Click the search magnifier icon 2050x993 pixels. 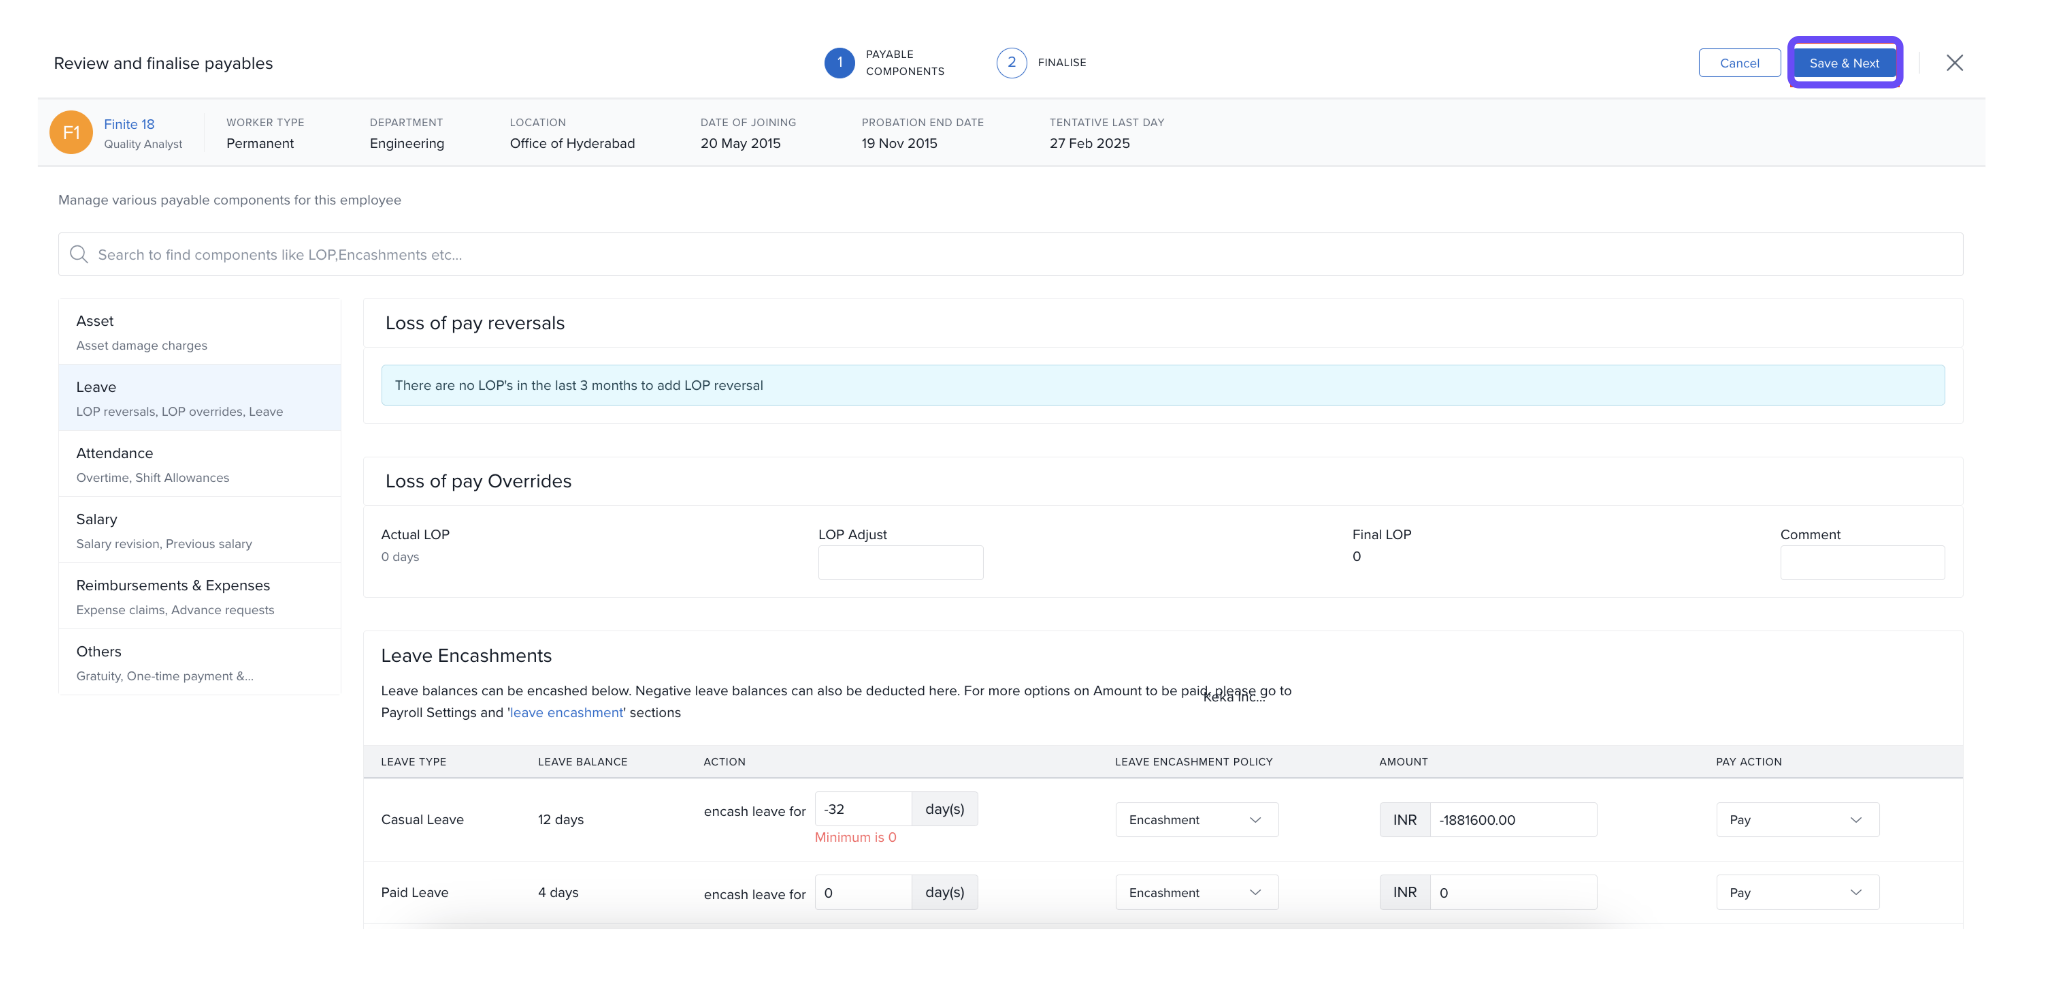79,255
